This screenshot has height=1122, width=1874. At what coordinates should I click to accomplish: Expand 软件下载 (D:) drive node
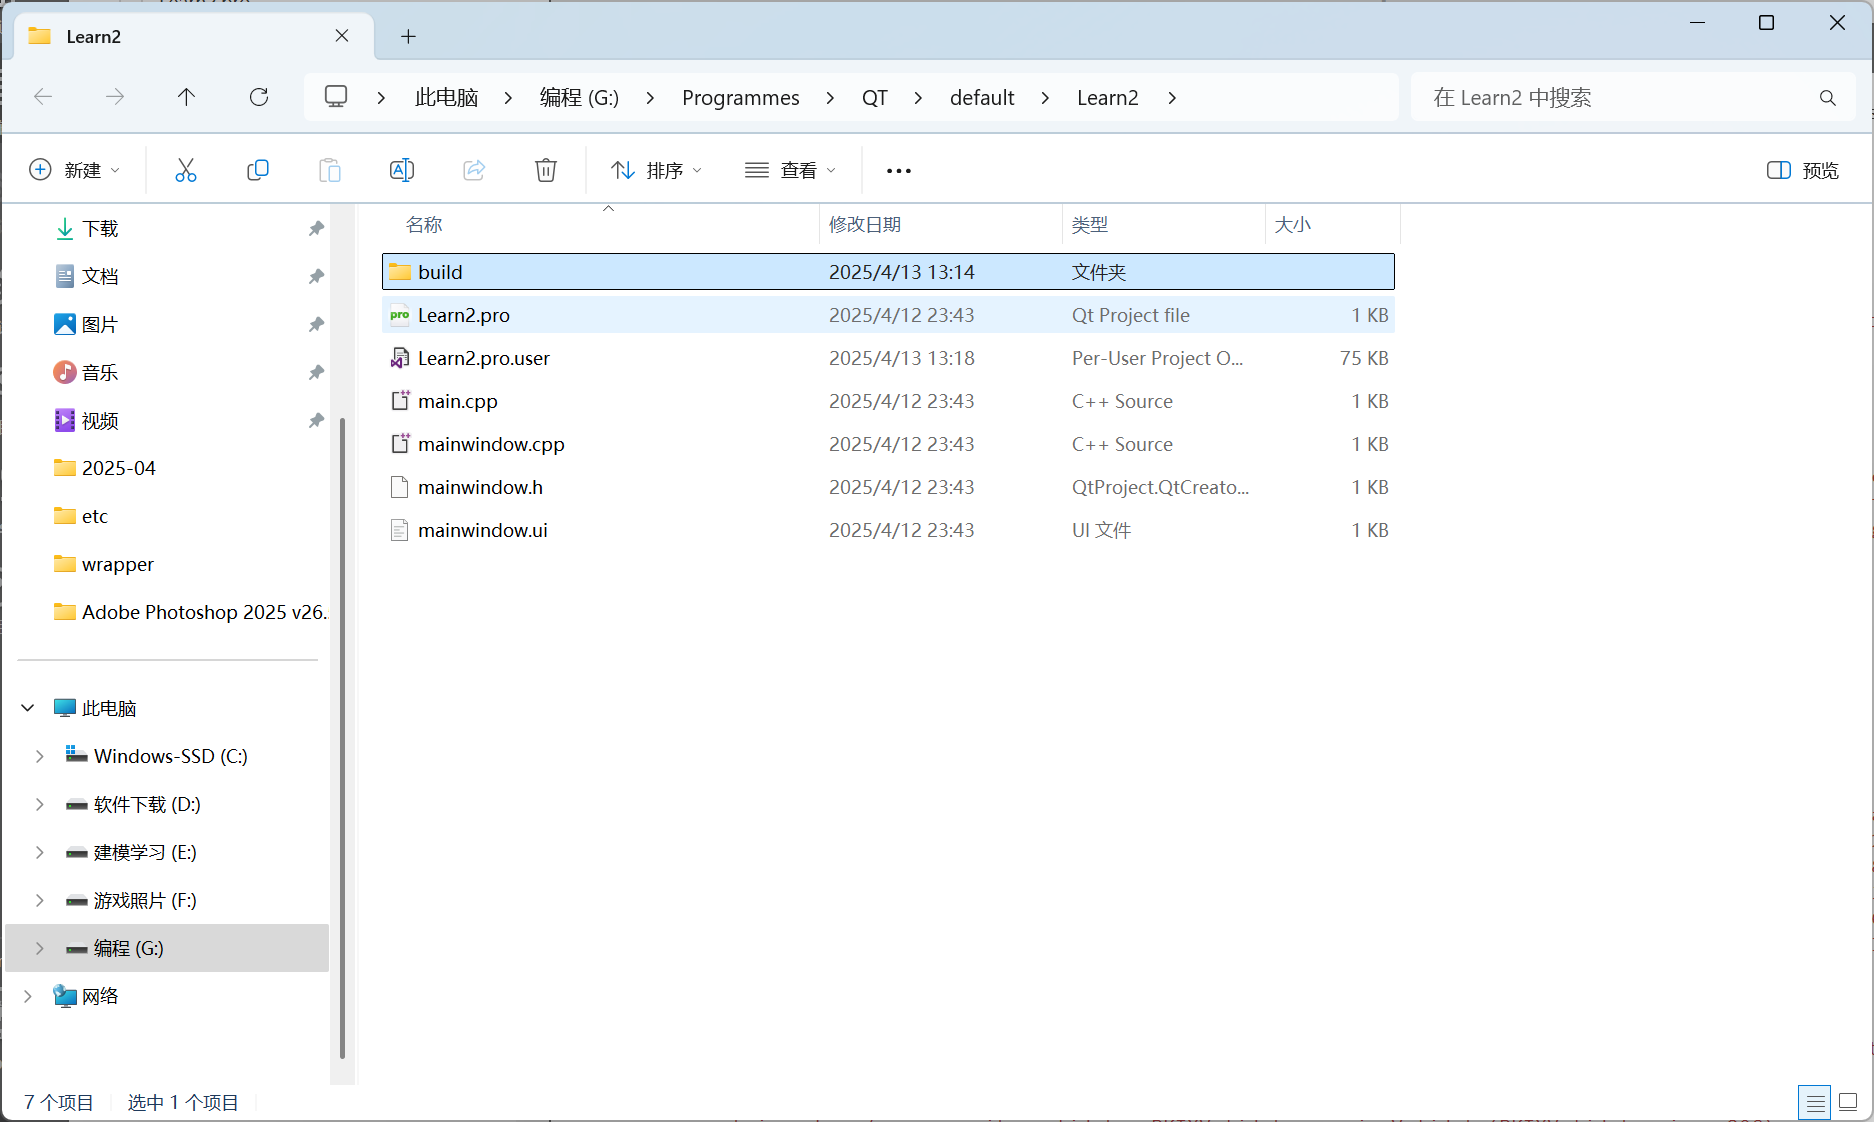[x=40, y=804]
